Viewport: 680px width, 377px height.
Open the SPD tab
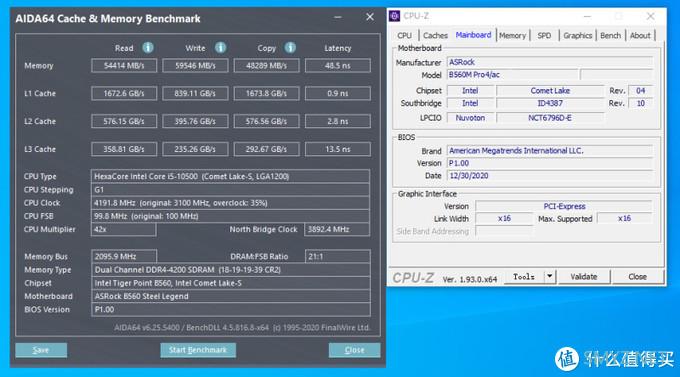pyautogui.click(x=544, y=36)
